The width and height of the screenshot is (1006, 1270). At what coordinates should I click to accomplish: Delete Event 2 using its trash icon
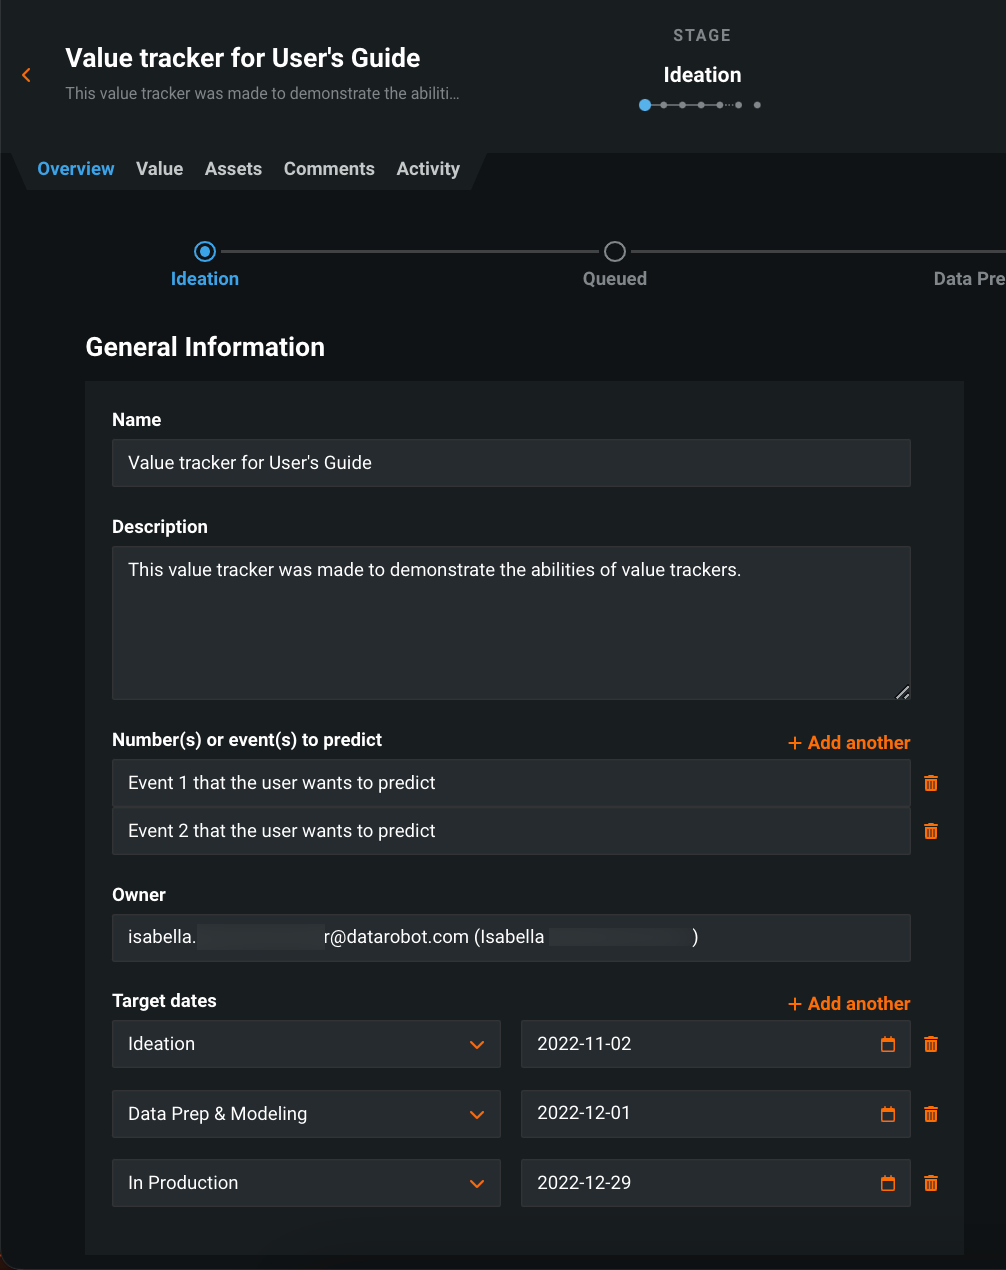pos(931,831)
